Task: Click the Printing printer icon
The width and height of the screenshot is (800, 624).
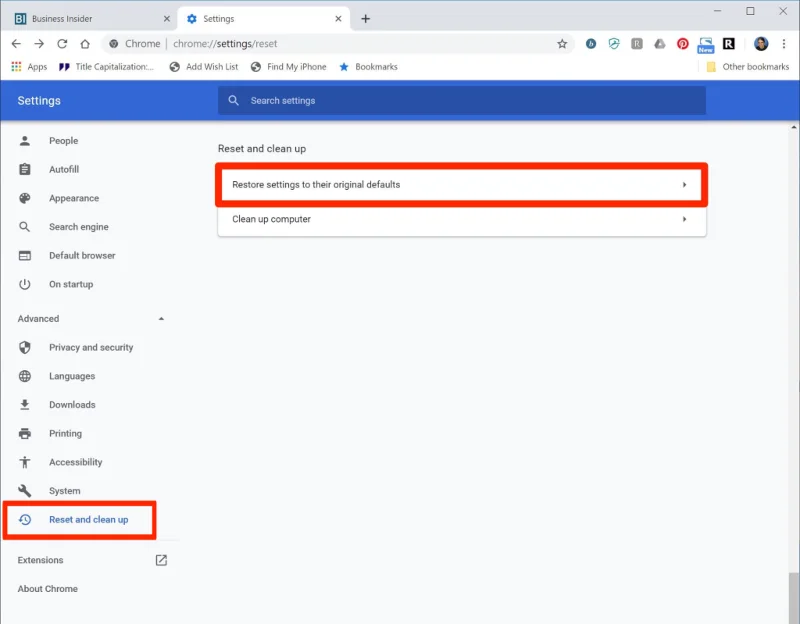Action: 24,434
